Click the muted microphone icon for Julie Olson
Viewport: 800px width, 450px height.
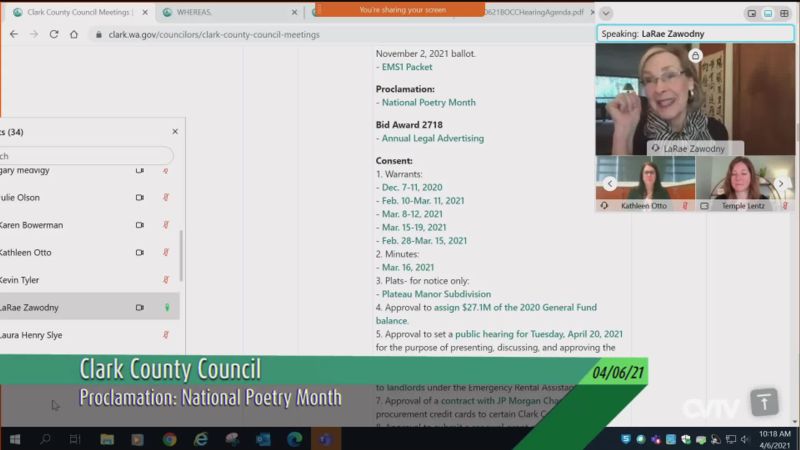click(166, 198)
